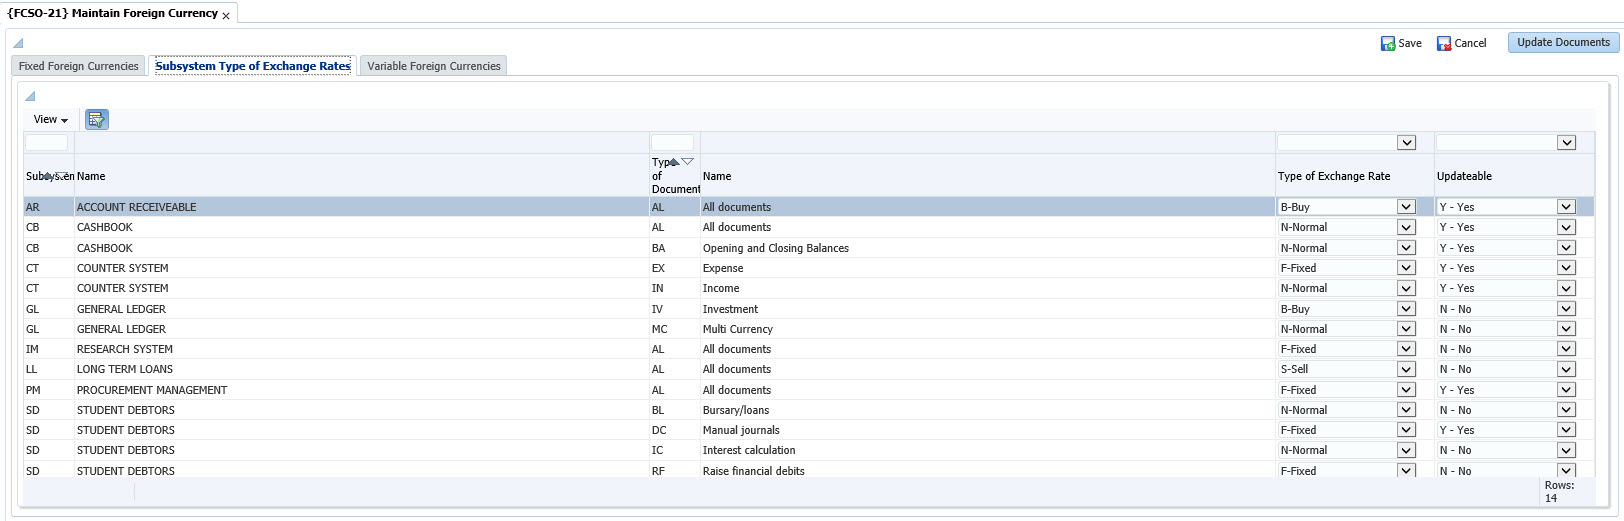Open exchange rate dropdown for Interest calculation row
Viewport: 1624px width, 521px height.
click(1406, 450)
